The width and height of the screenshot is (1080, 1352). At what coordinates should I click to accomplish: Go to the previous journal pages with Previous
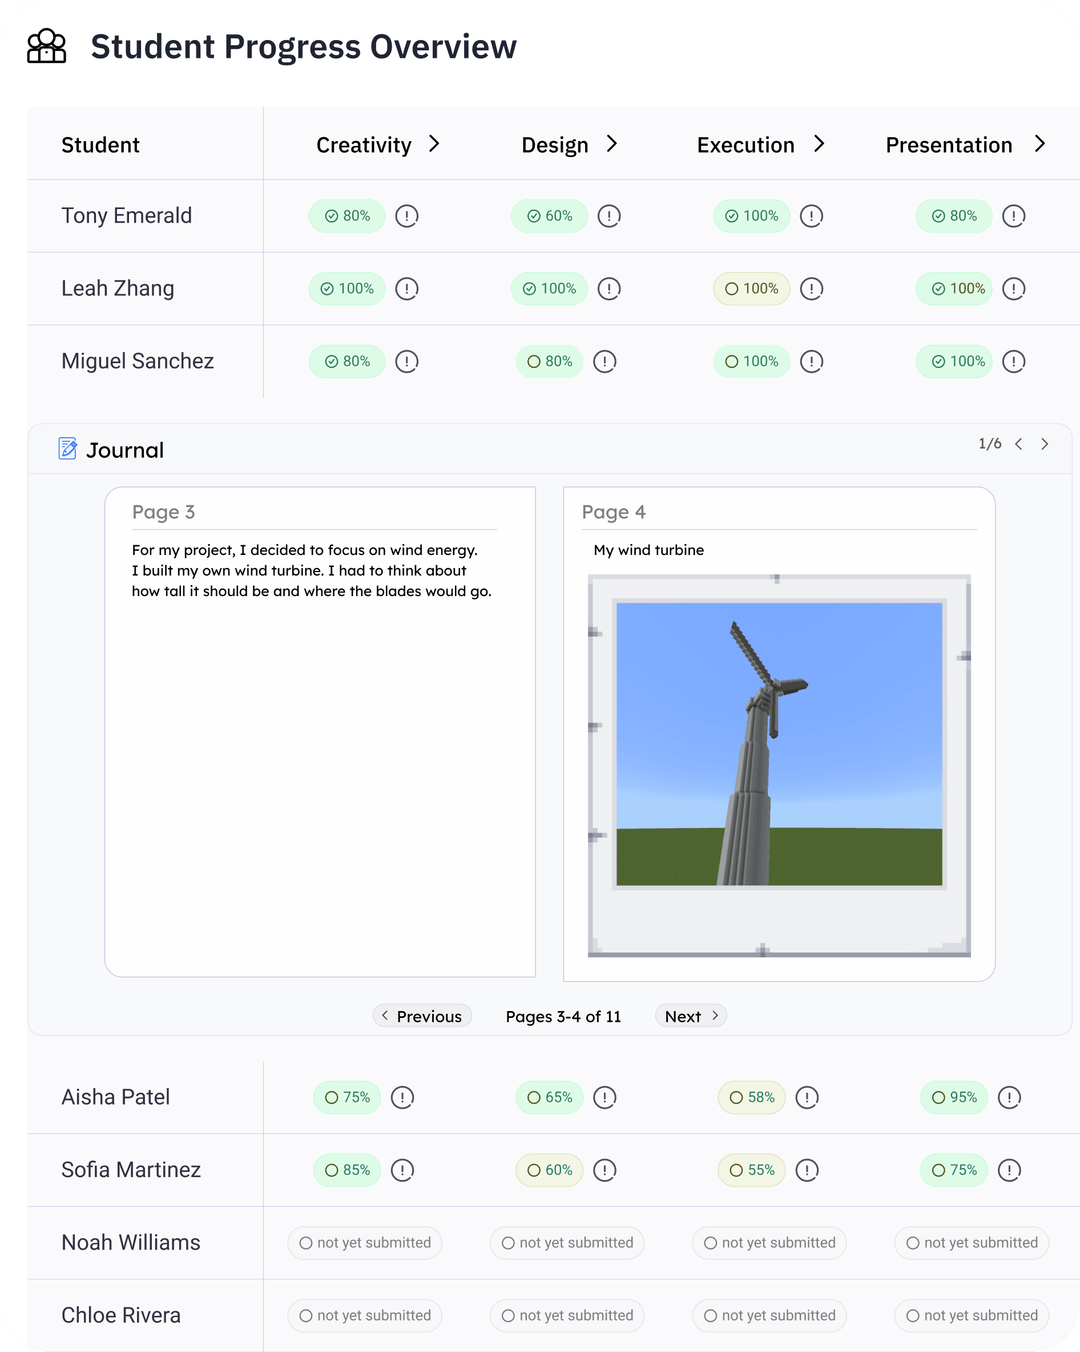[x=422, y=1016]
